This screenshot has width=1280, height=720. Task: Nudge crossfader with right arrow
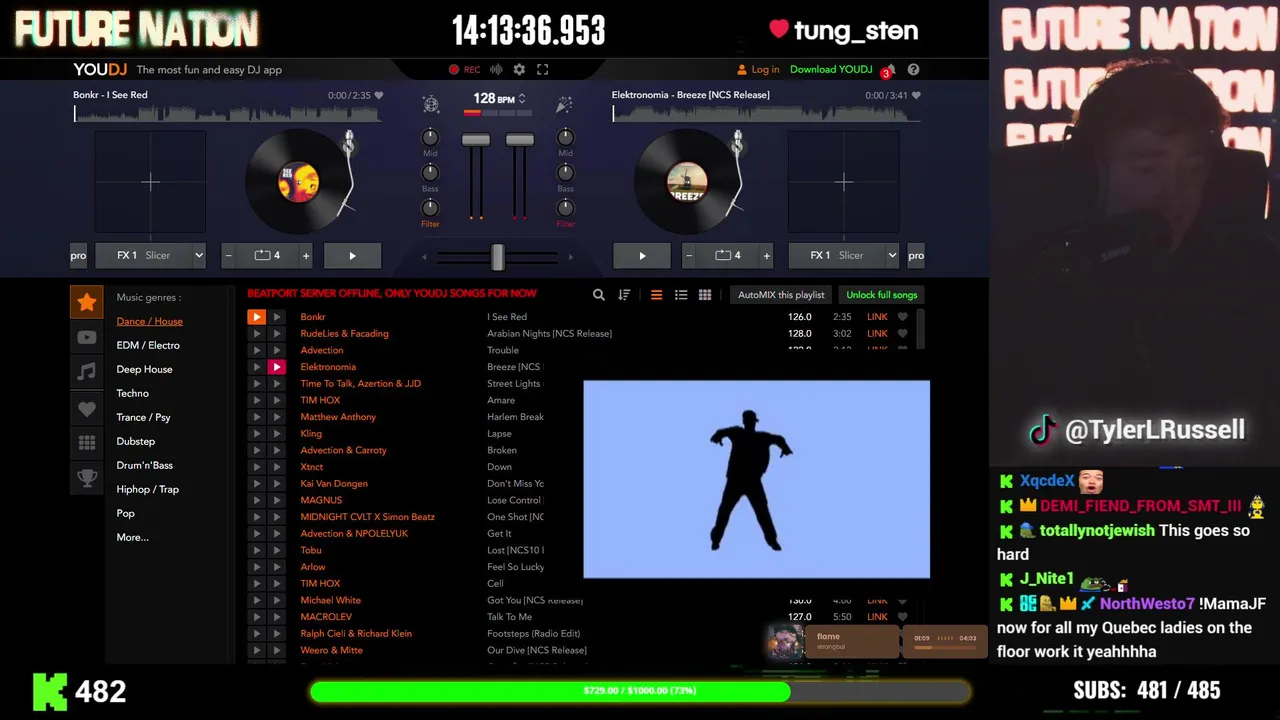click(x=570, y=257)
